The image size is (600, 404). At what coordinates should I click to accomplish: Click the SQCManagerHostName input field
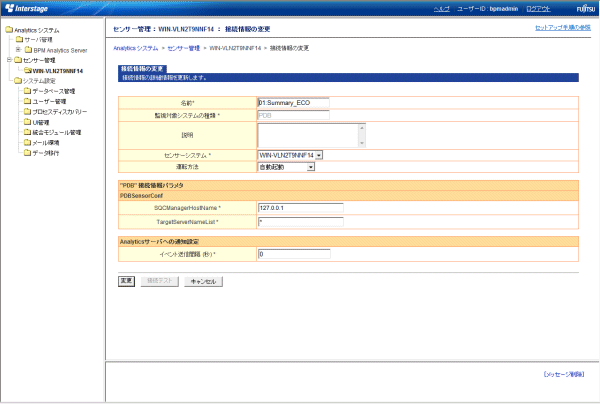click(301, 208)
